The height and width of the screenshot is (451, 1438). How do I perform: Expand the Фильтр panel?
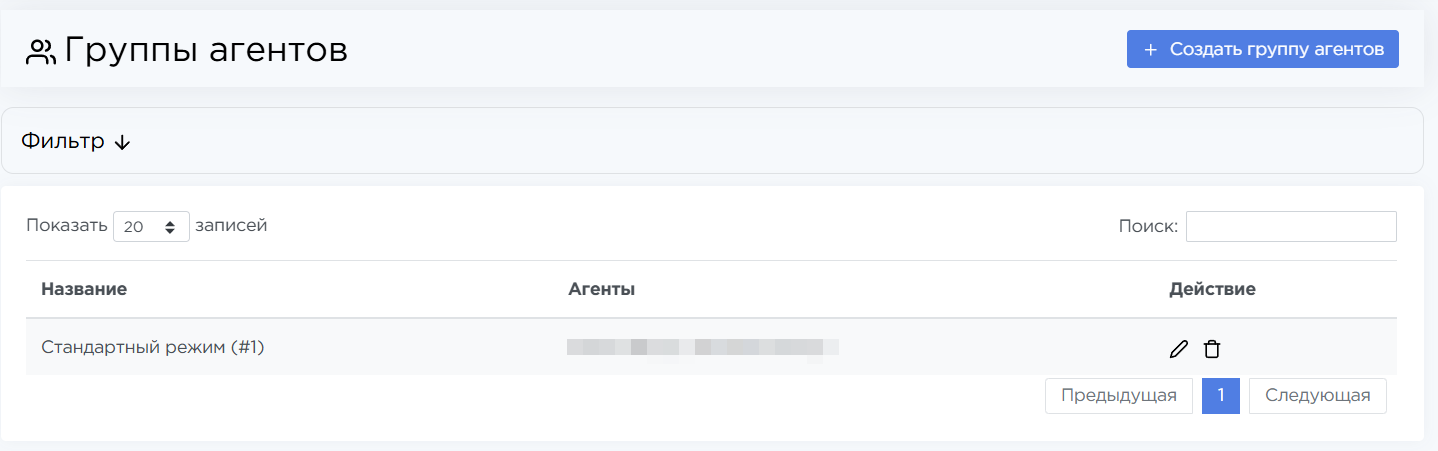pyautogui.click(x=63, y=142)
